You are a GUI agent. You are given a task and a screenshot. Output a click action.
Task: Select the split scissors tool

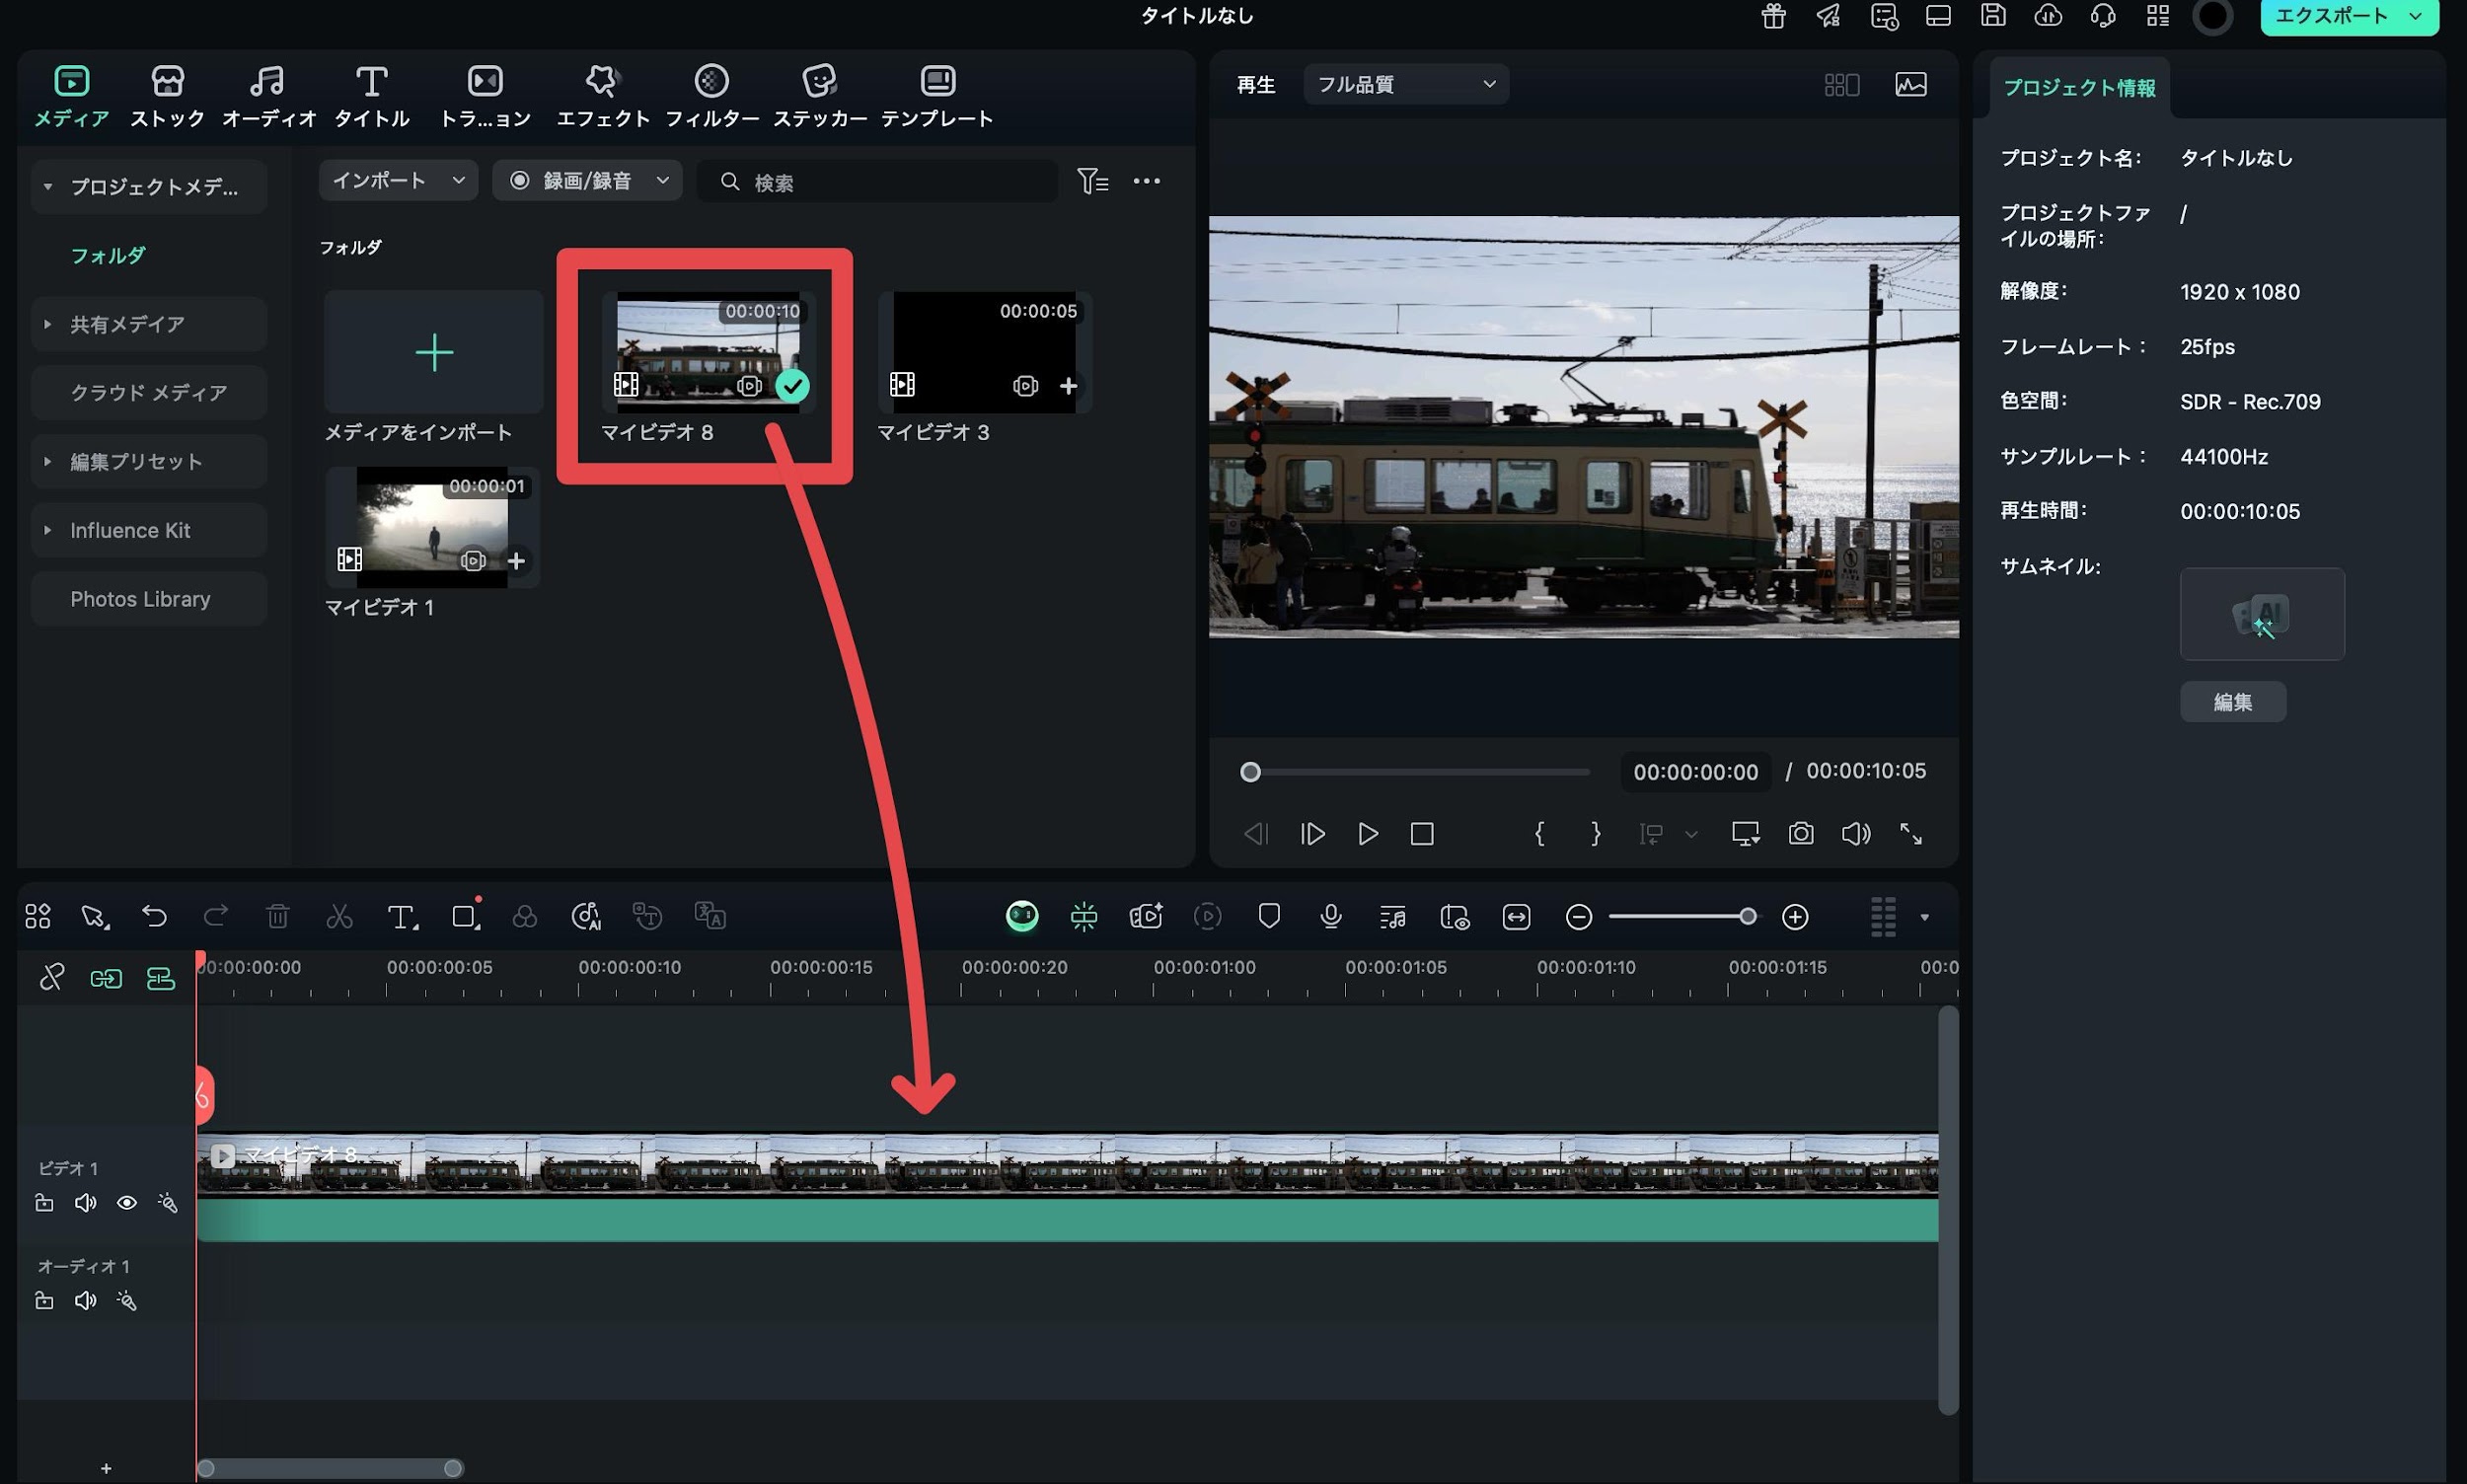click(x=339, y=916)
